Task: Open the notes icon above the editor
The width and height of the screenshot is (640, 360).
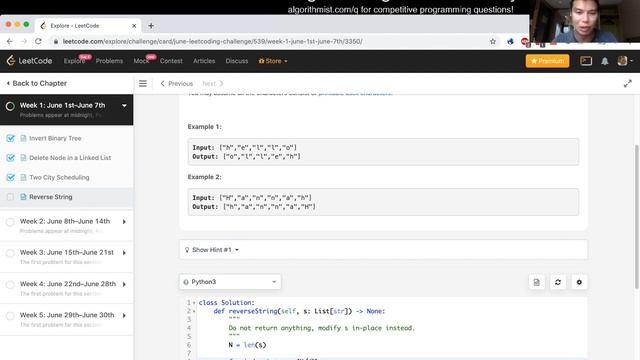Action: 536,282
